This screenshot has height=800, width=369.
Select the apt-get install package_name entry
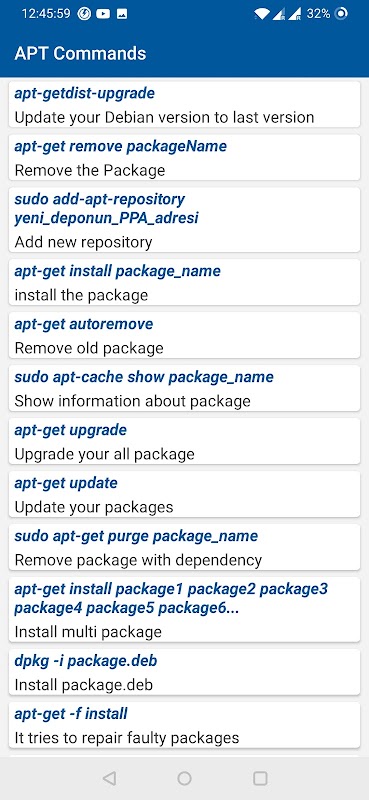click(184, 282)
